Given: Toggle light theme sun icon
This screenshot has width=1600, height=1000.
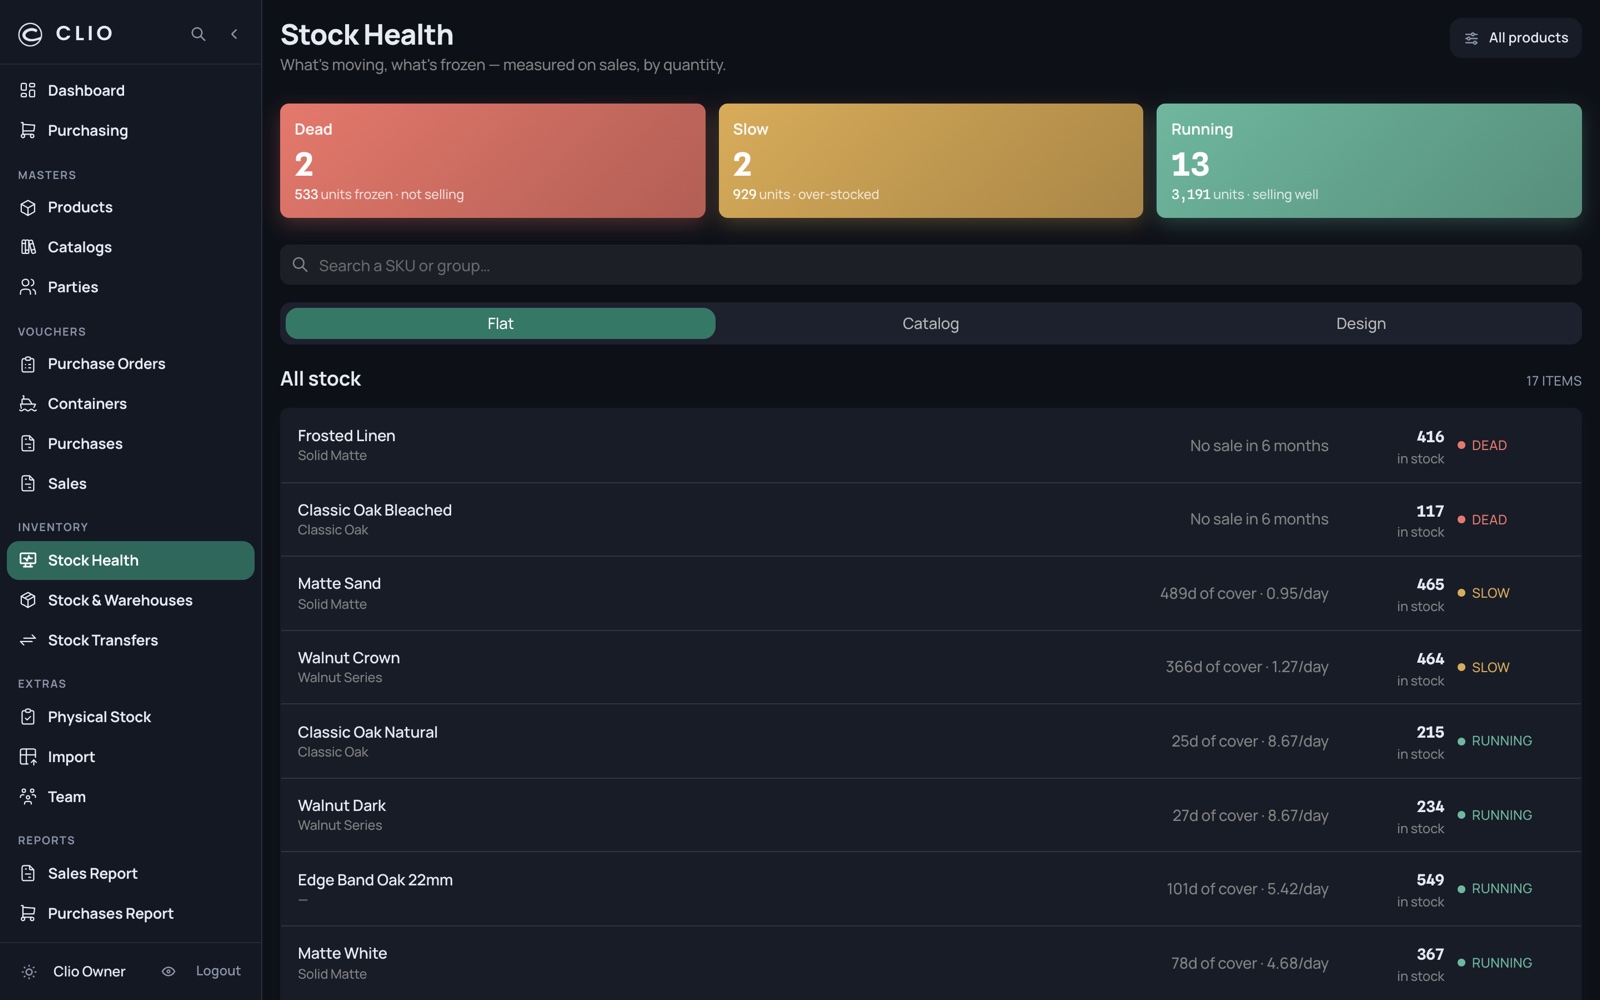Looking at the screenshot, I should tap(29, 972).
